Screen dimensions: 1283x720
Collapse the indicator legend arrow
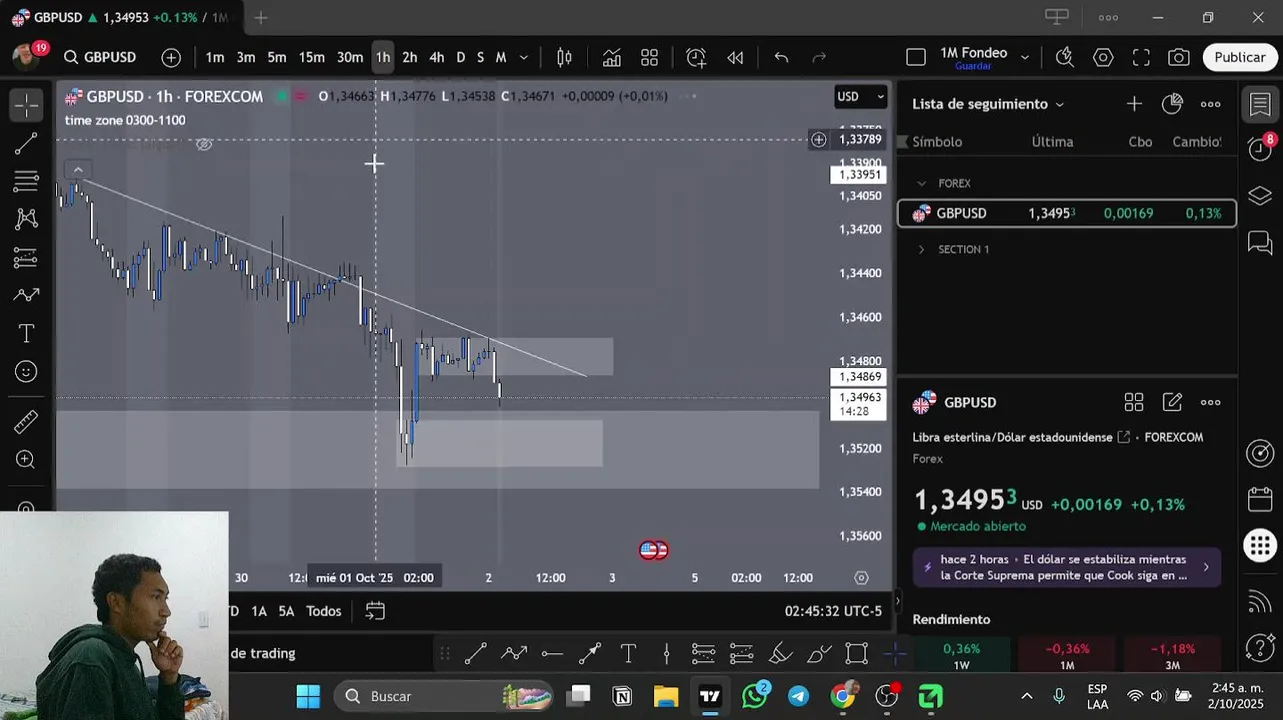click(x=78, y=169)
